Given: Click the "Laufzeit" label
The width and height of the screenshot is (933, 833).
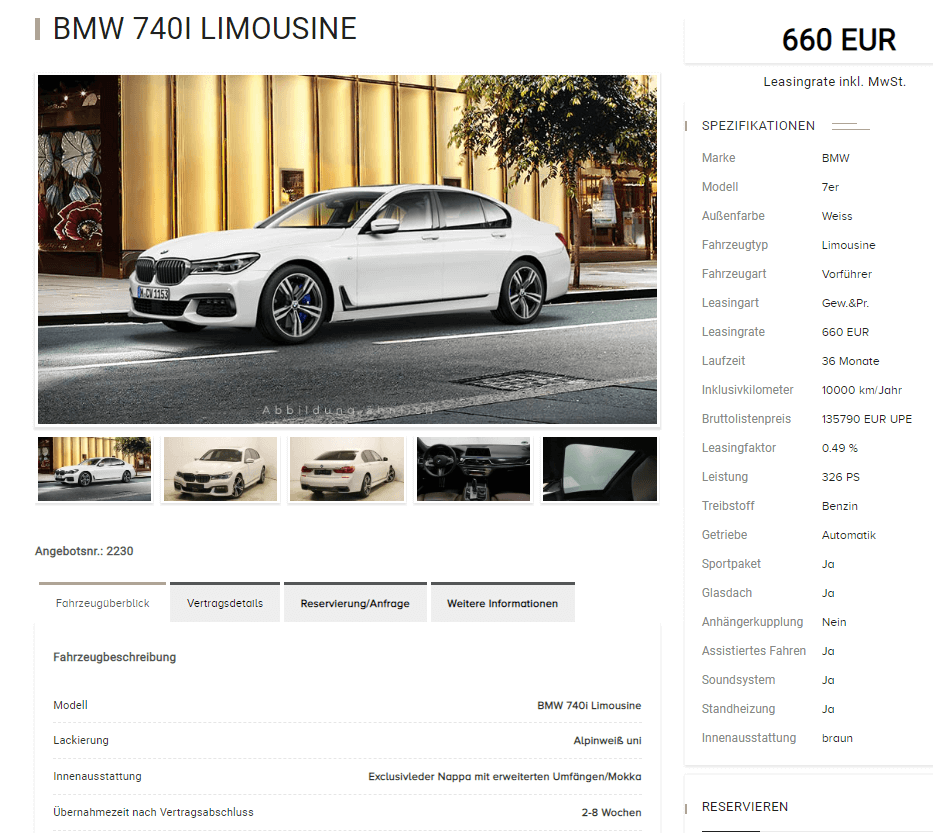Looking at the screenshot, I should [x=723, y=361].
